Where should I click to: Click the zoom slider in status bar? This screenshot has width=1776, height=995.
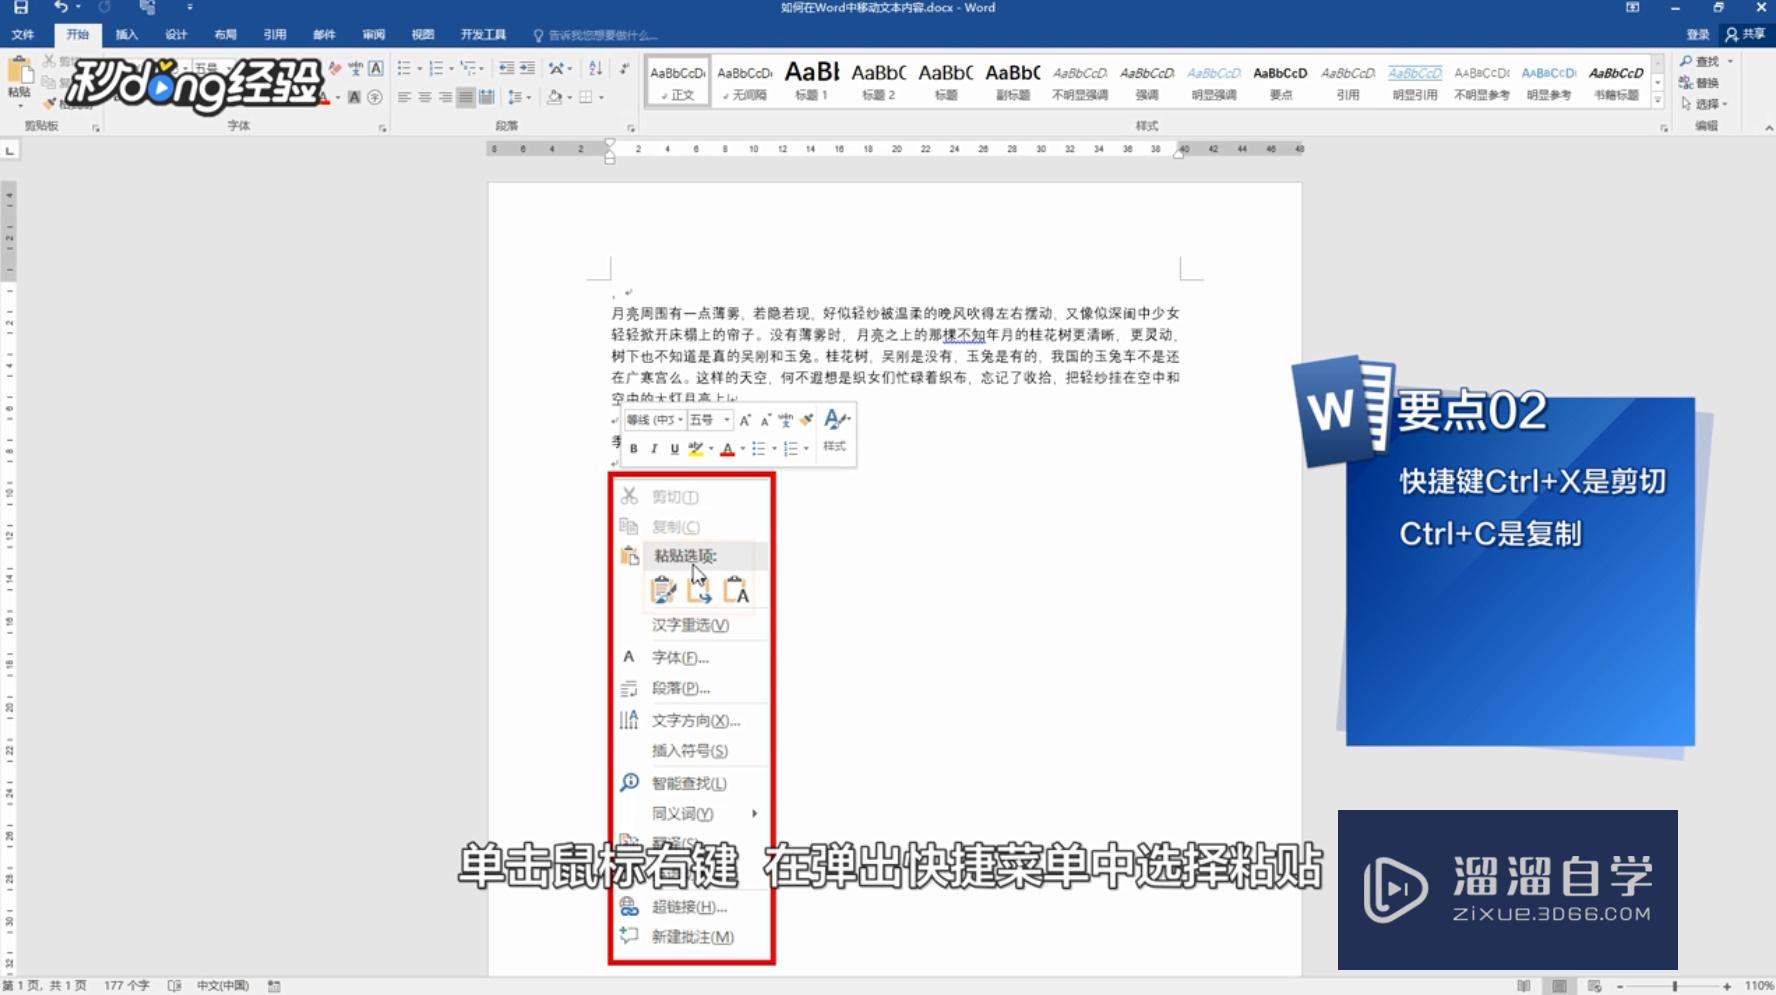(1674, 986)
